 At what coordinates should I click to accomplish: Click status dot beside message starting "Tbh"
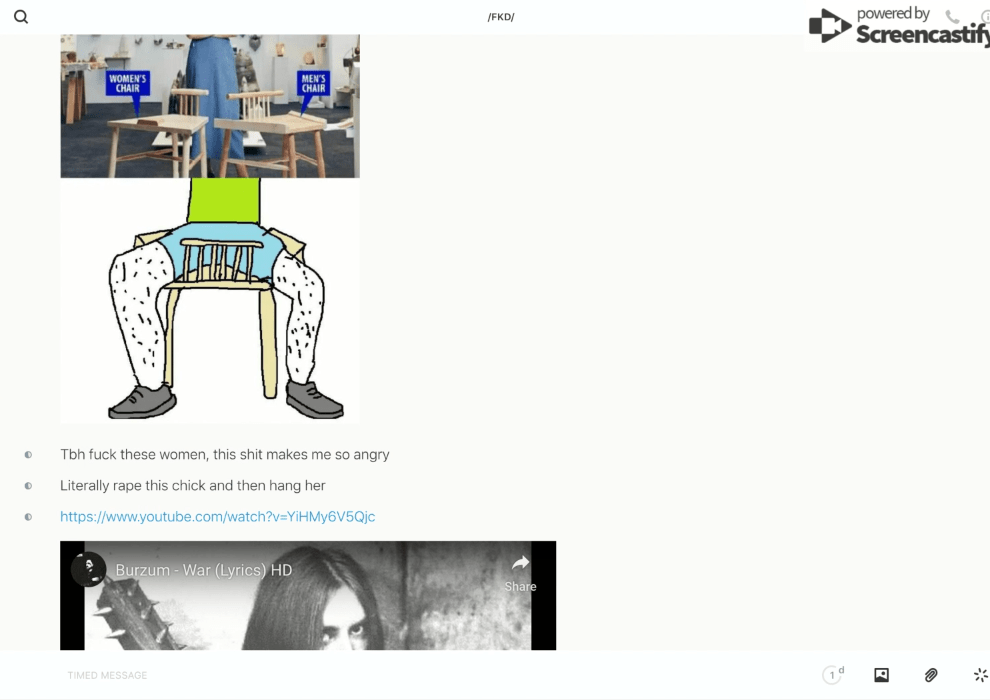coord(28,455)
